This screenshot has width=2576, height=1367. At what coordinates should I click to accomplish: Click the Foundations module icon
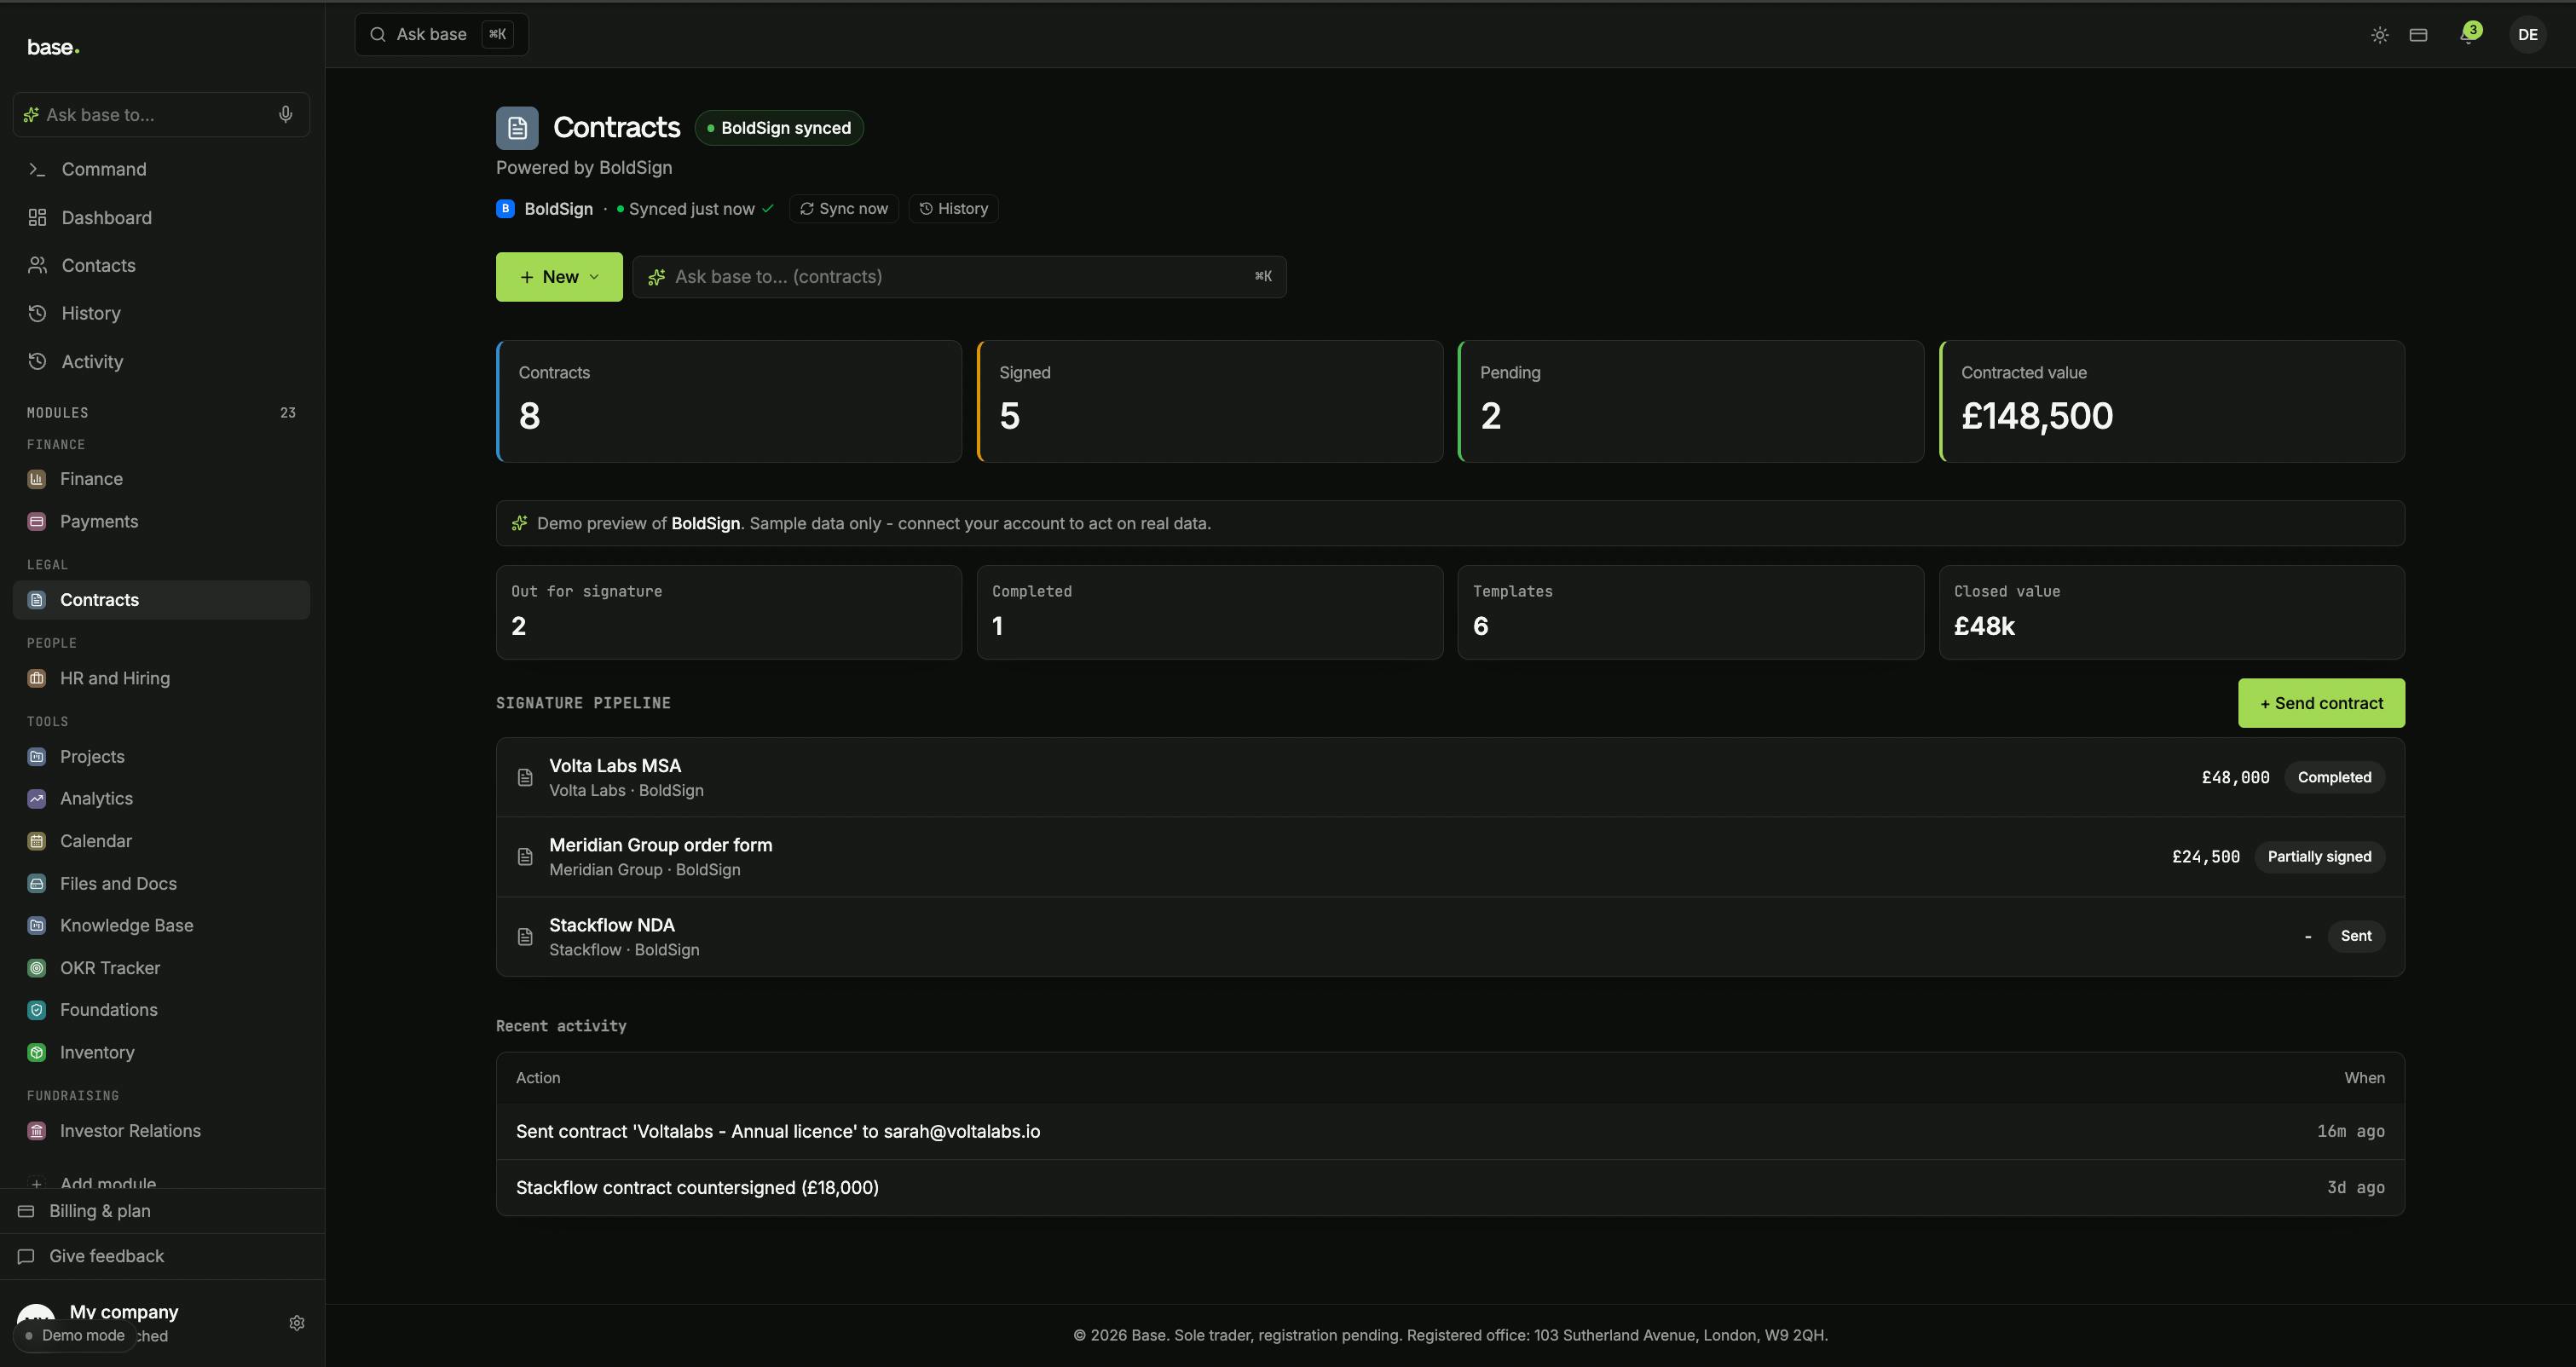click(37, 1010)
